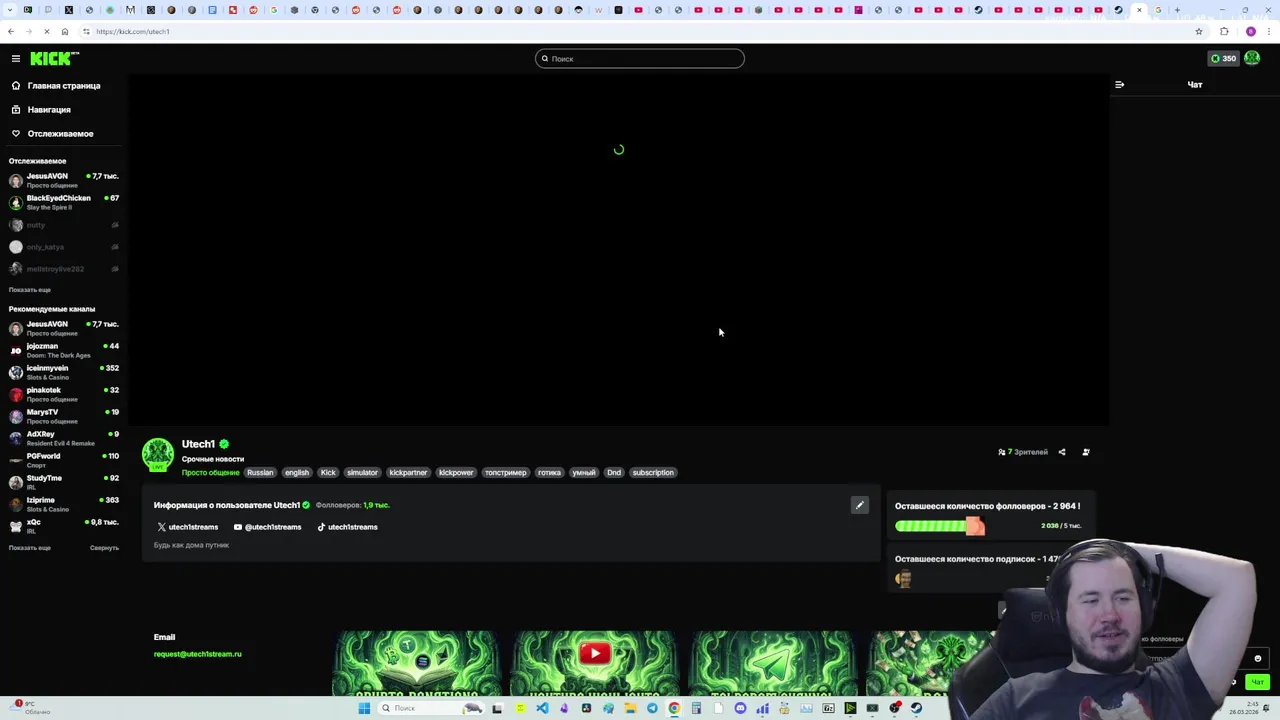This screenshot has height=720, width=1280.
Task: Open followed channel JesusAVGN under Отслеживаемое
Action: click(64, 180)
